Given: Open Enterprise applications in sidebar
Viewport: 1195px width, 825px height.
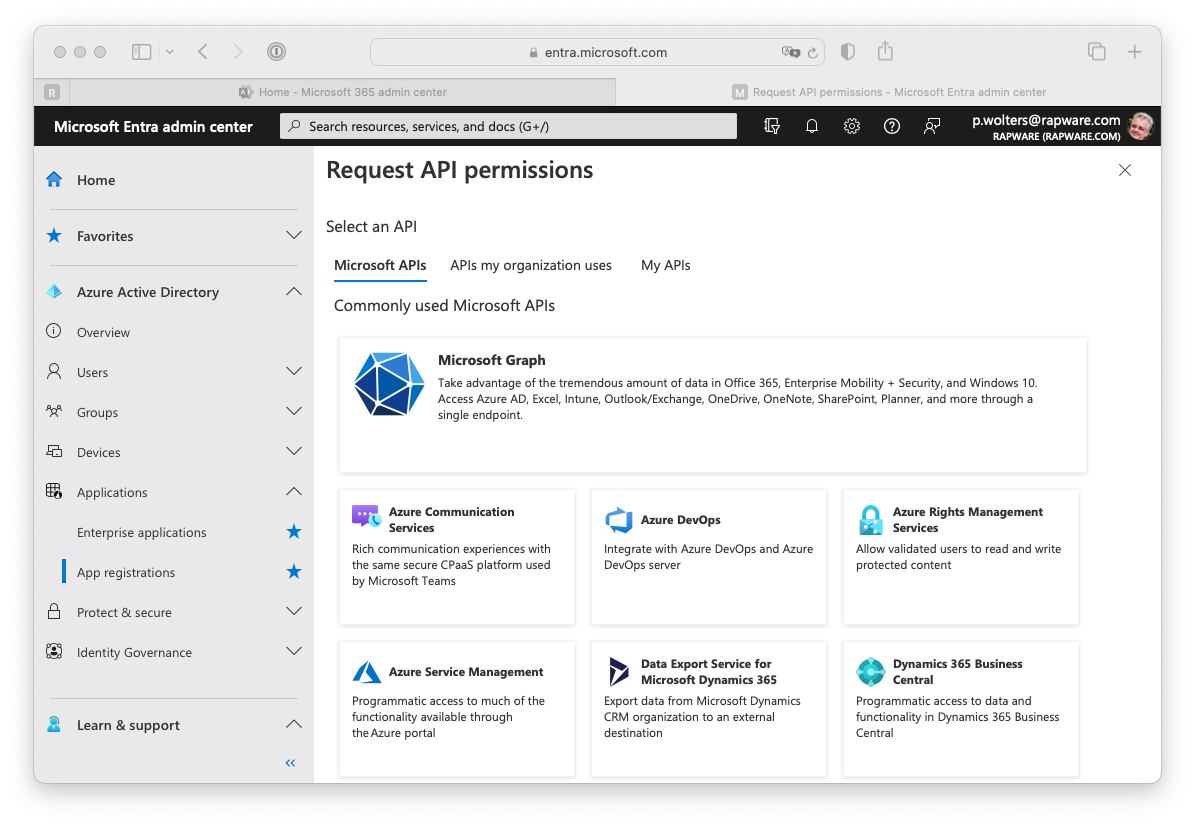Looking at the screenshot, I should [x=142, y=532].
